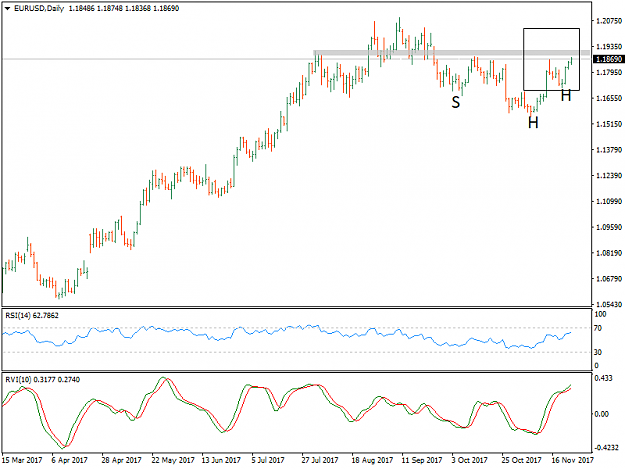Click the 28 Apr 2017 date label

tap(122, 461)
